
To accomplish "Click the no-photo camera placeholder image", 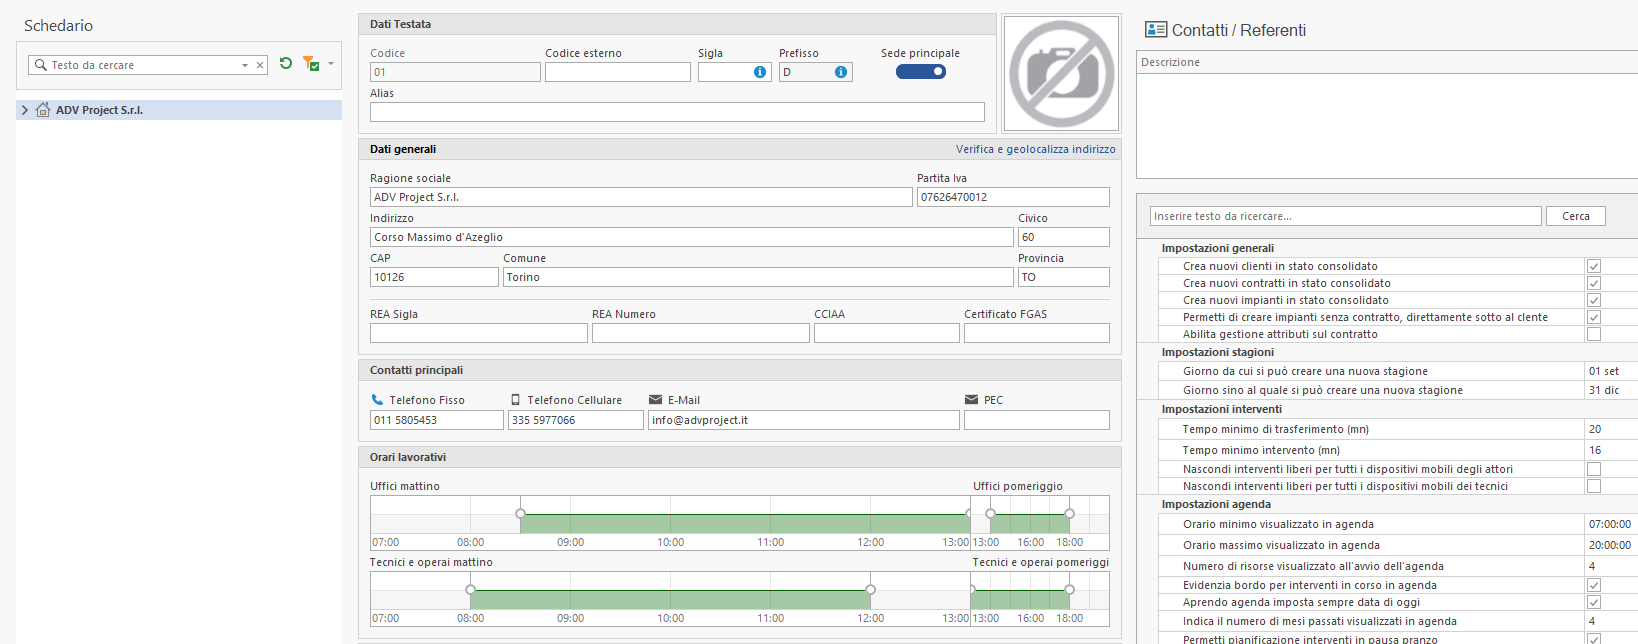I will tap(1061, 73).
